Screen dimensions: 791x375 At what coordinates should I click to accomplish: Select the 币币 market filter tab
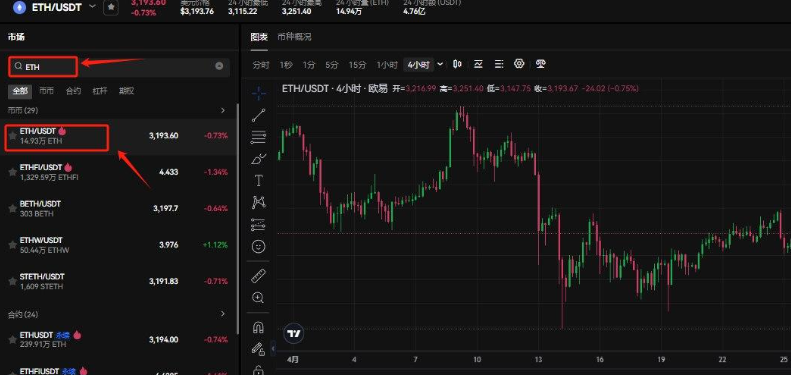tap(46, 91)
